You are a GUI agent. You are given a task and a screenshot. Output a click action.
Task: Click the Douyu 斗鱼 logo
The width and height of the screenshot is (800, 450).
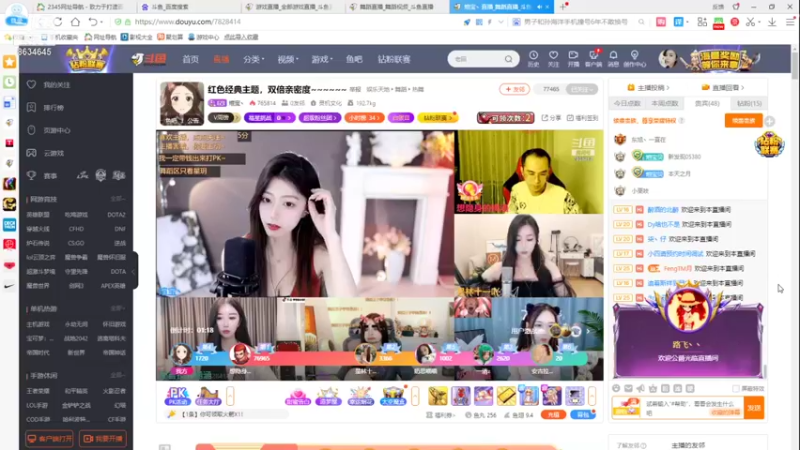click(x=149, y=59)
